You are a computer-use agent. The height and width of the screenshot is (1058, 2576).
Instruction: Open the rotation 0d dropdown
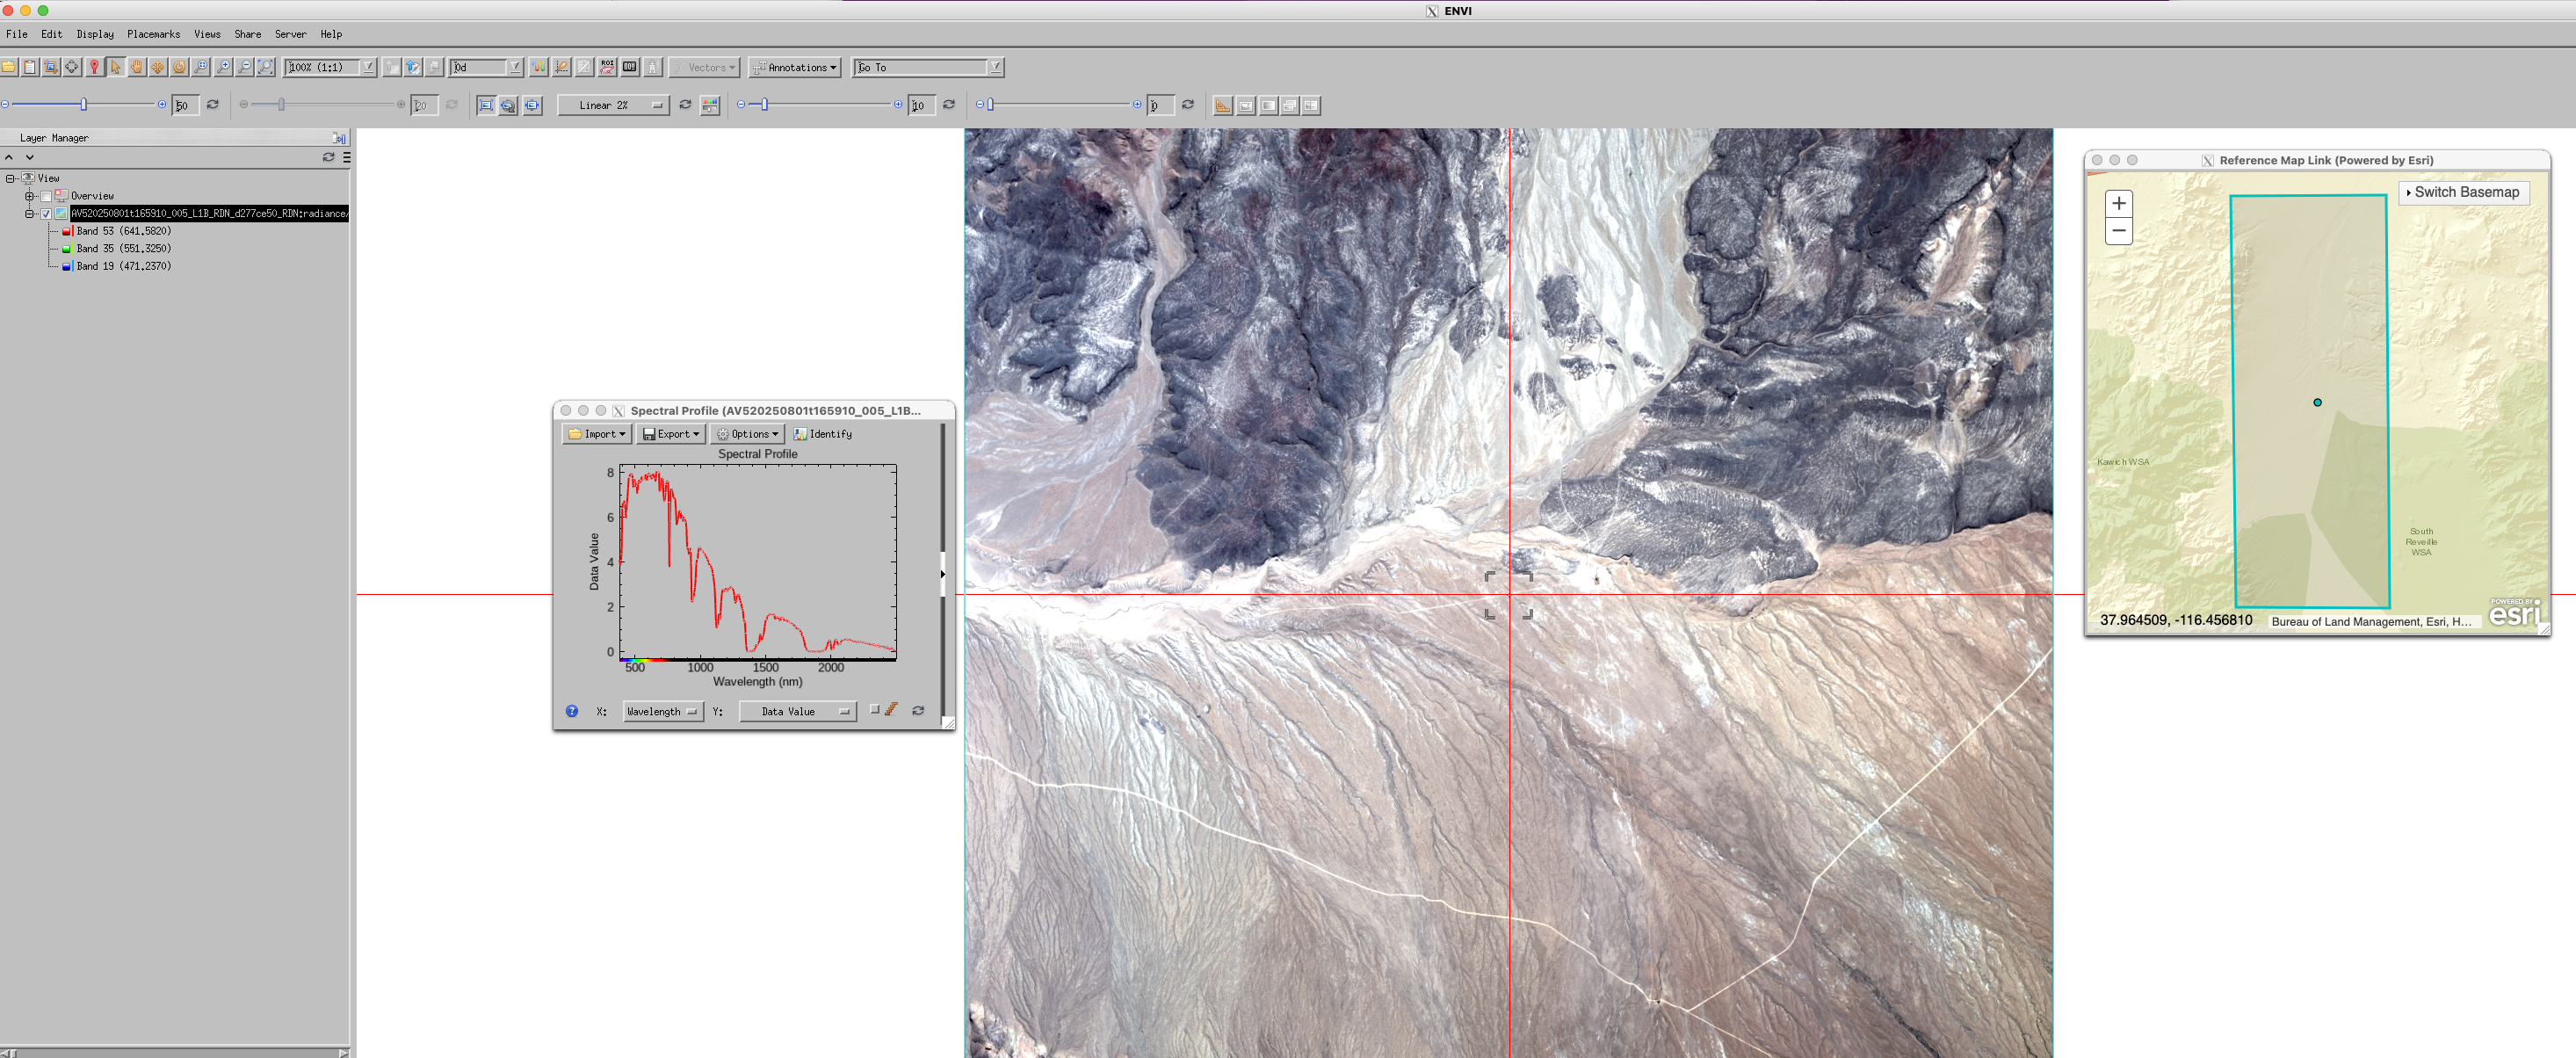tap(514, 67)
